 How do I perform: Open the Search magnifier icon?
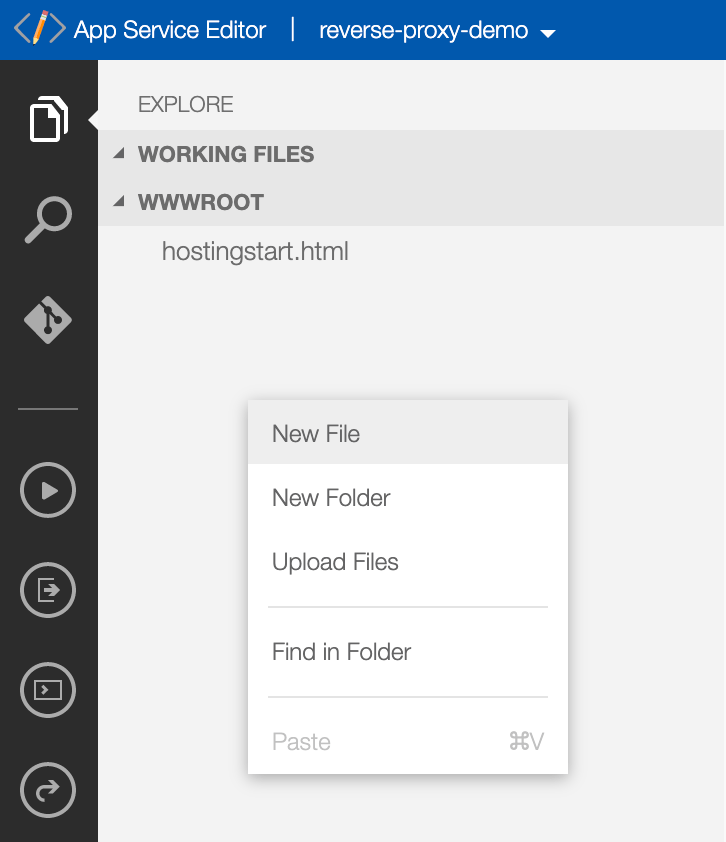point(48,219)
